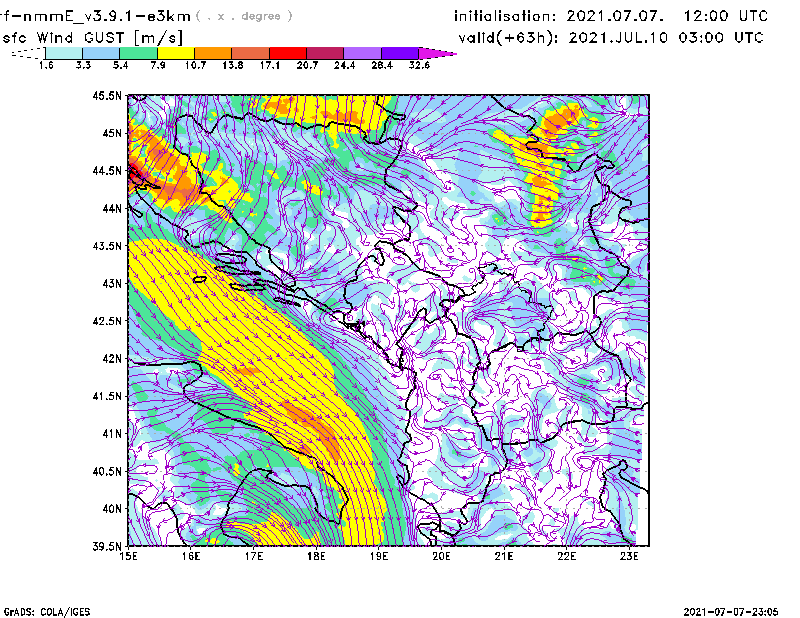Image resolution: width=800 pixels, height=618 pixels.
Task: Click the 39.5N latitude label
Action: point(107,546)
